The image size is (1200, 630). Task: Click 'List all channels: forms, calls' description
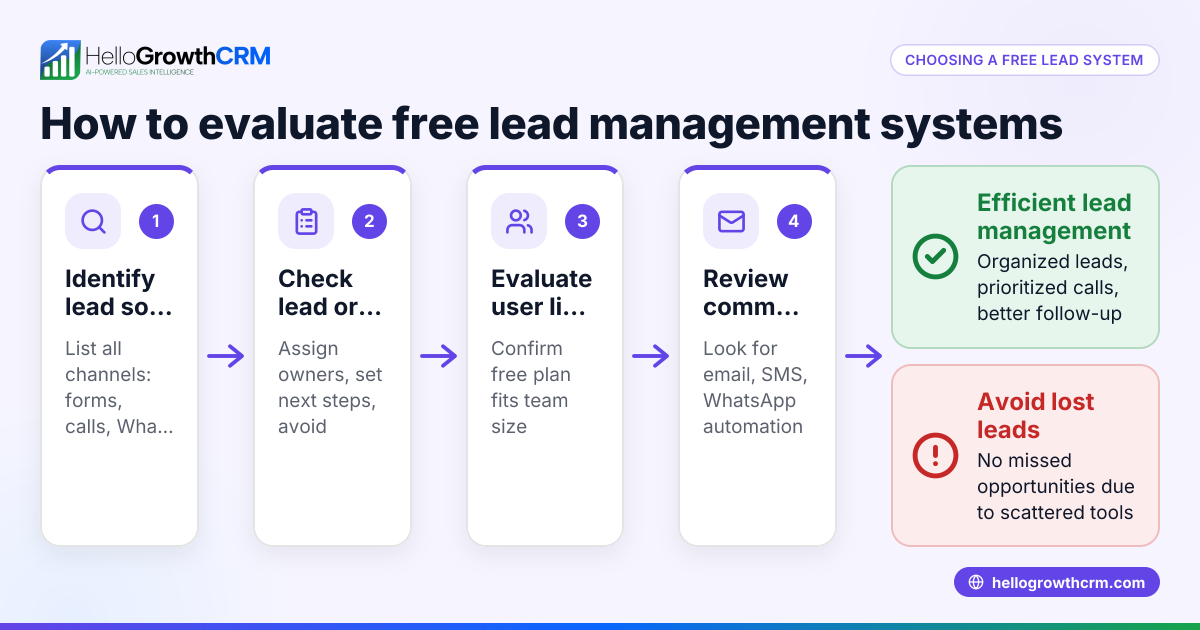click(x=118, y=388)
